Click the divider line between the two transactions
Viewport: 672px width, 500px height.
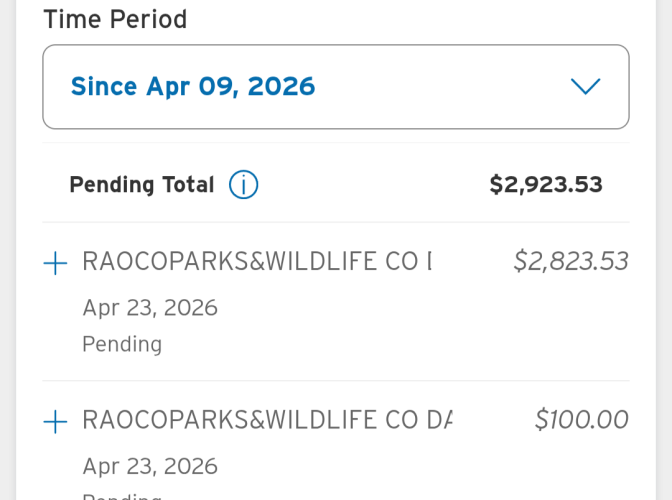[x=336, y=381]
